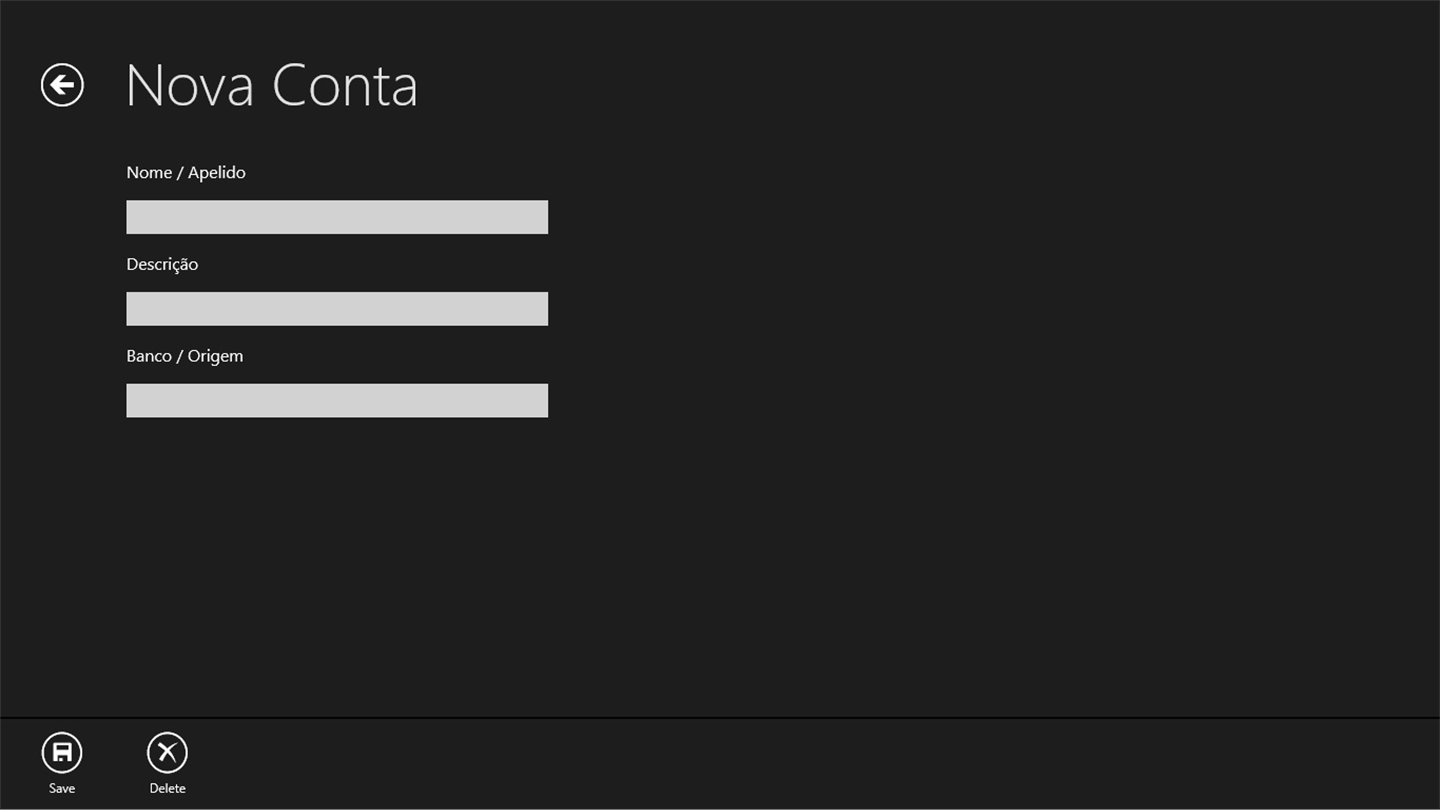
Task: Click the back arrow icon
Action: (62, 85)
